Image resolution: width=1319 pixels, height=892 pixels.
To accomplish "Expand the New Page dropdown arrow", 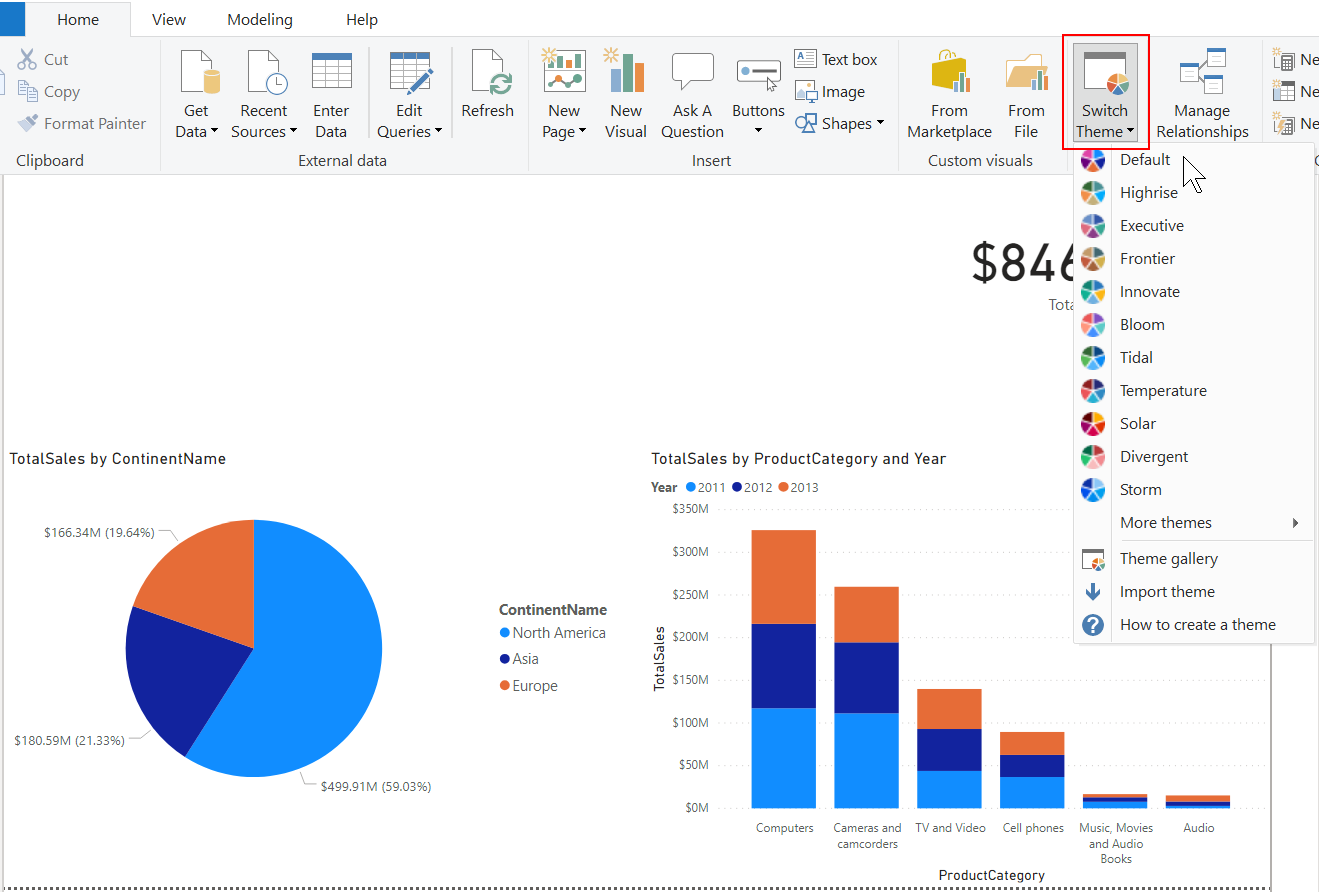I will [582, 132].
